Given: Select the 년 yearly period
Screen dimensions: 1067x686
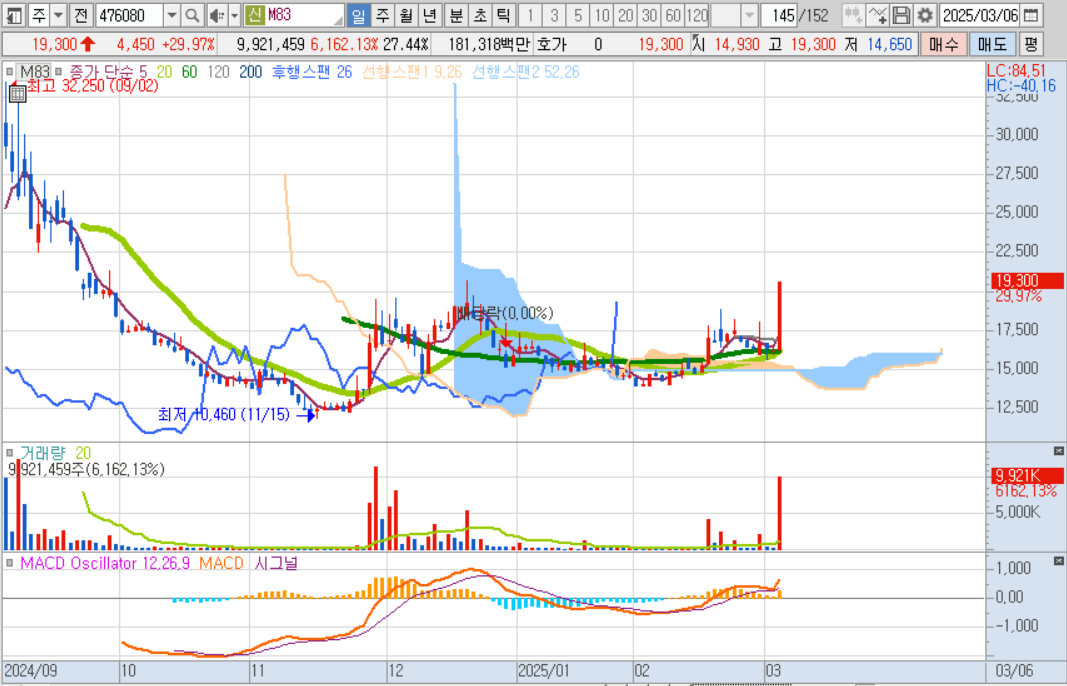Looking at the screenshot, I should coord(429,15).
